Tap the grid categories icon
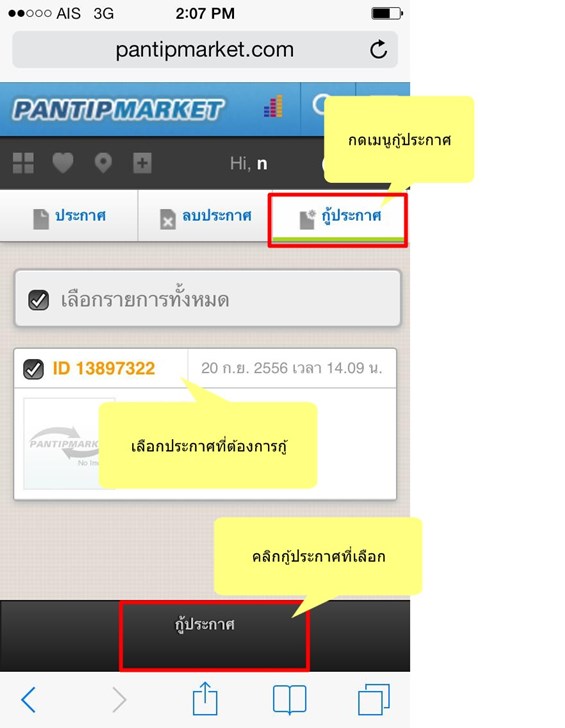565x728 pixels. coord(23,163)
